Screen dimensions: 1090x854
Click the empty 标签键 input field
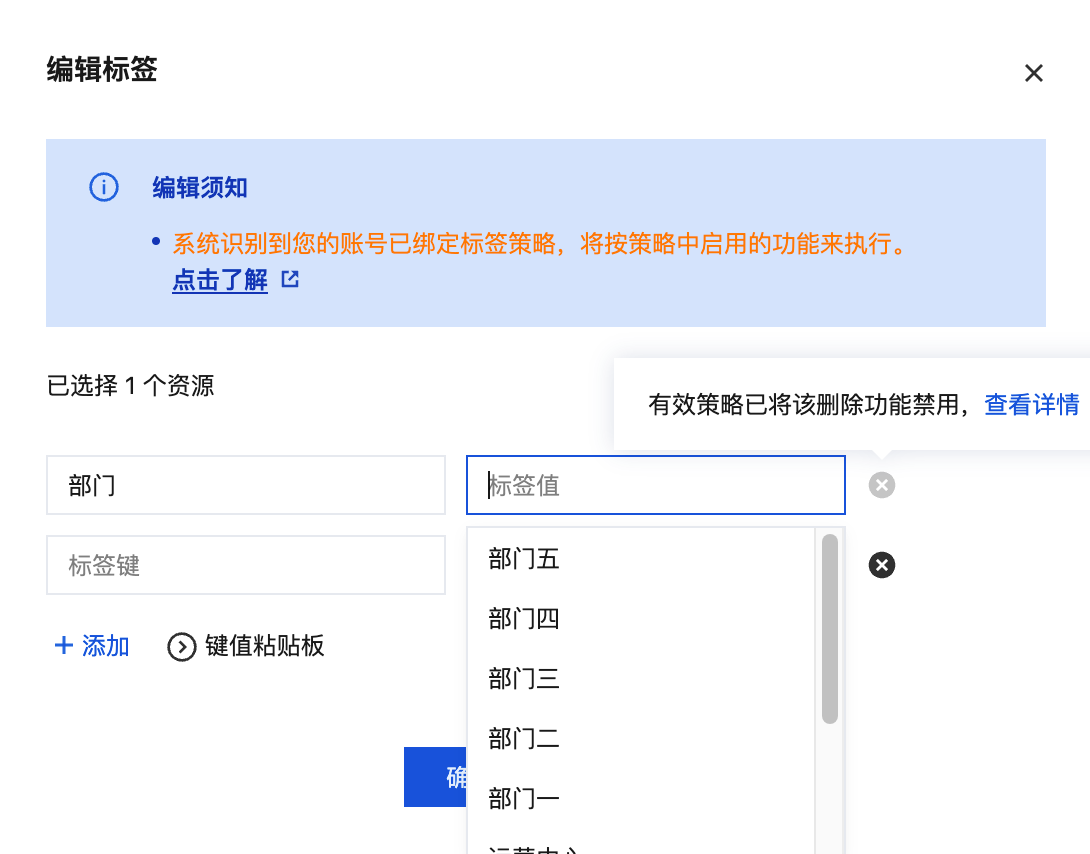click(x=245, y=565)
